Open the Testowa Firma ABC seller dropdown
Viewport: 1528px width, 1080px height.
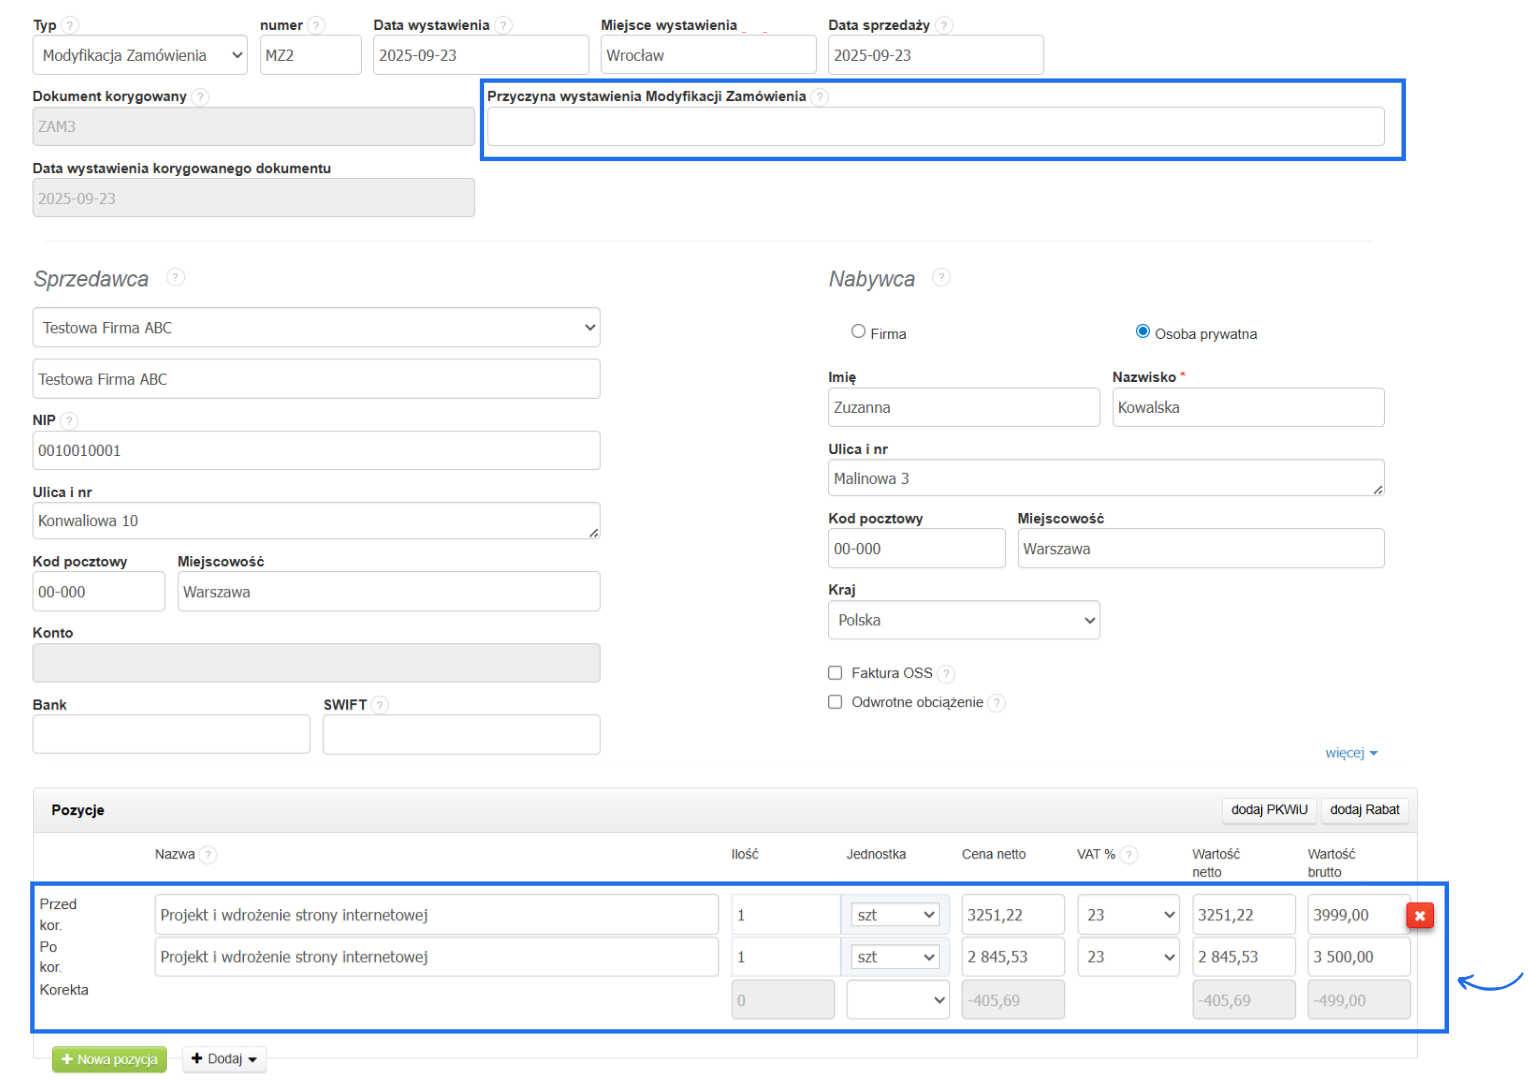[316, 328]
